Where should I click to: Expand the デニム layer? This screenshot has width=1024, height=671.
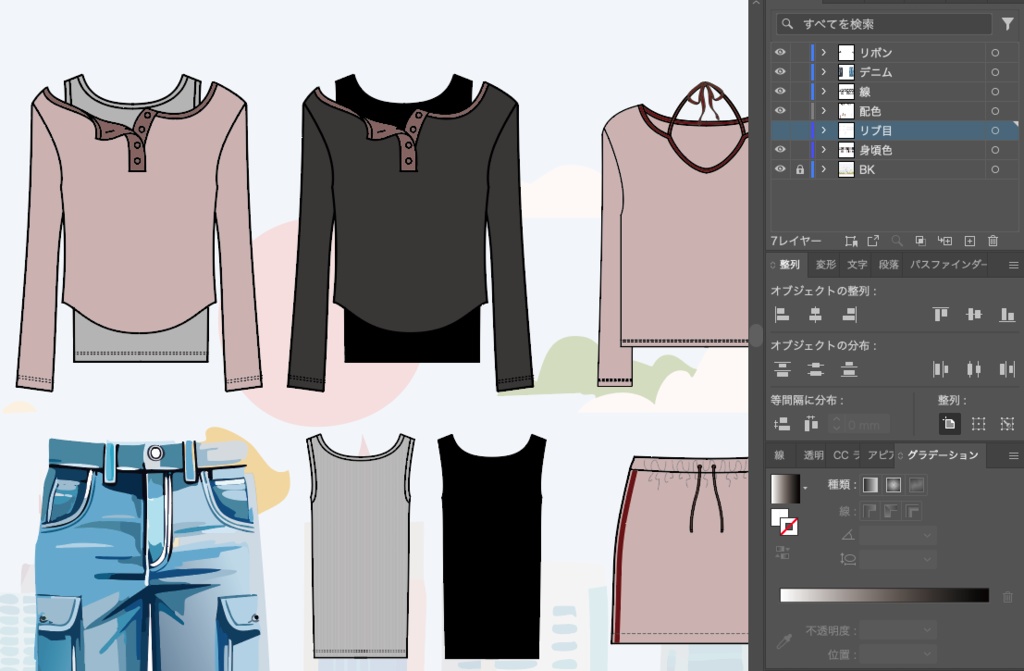tap(824, 72)
